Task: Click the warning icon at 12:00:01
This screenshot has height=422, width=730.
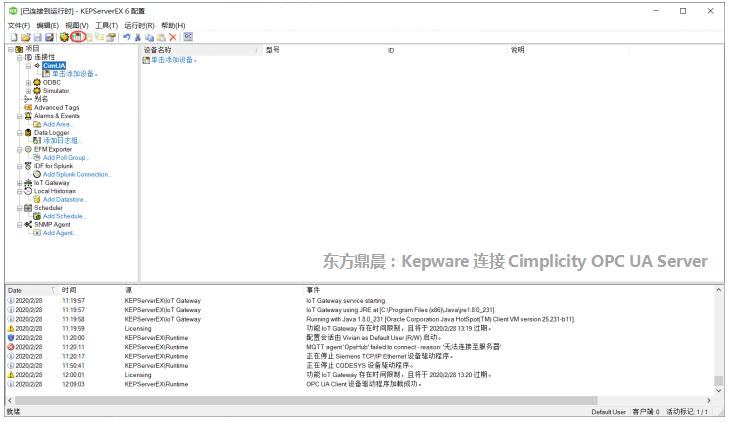Action: click(11, 375)
